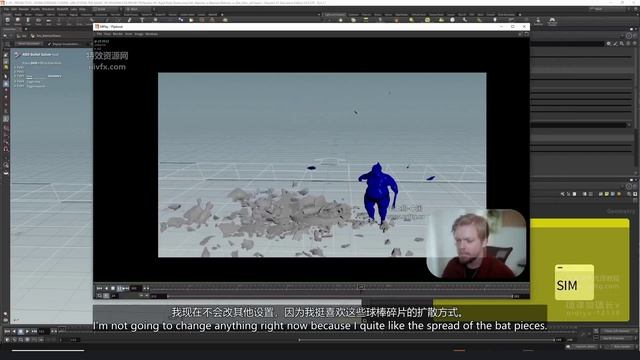Click the top-right button in the bottom bar
The image size is (640, 360).
pos(617,331)
